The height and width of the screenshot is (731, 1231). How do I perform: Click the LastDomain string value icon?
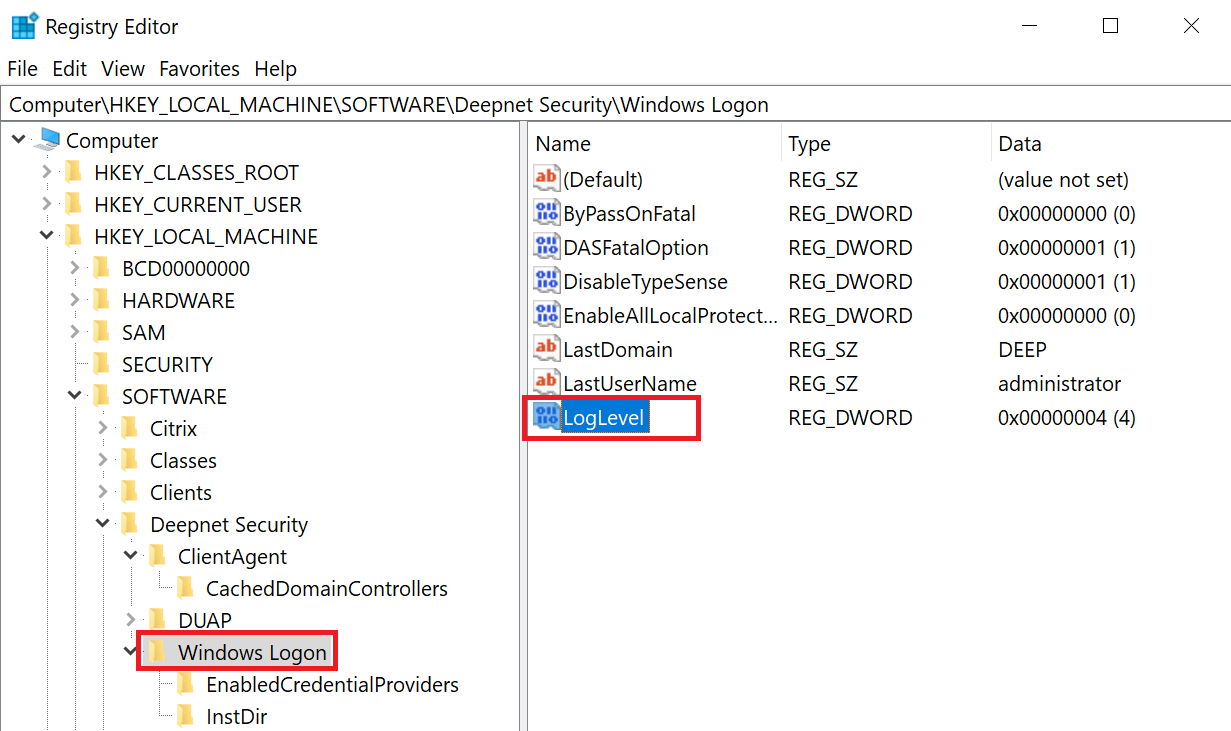click(x=547, y=349)
